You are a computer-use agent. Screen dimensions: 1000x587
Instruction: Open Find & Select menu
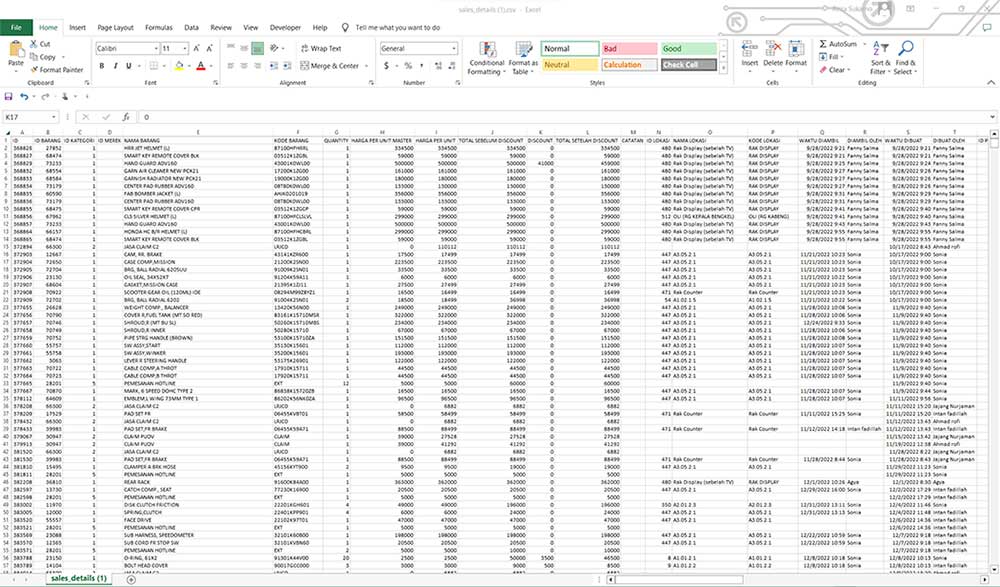906,58
